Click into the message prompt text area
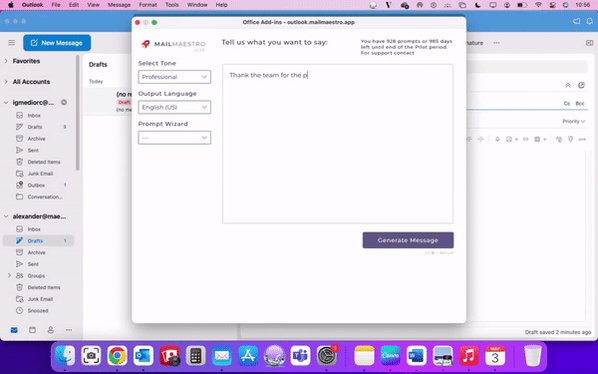This screenshot has height=374, width=598. point(338,144)
